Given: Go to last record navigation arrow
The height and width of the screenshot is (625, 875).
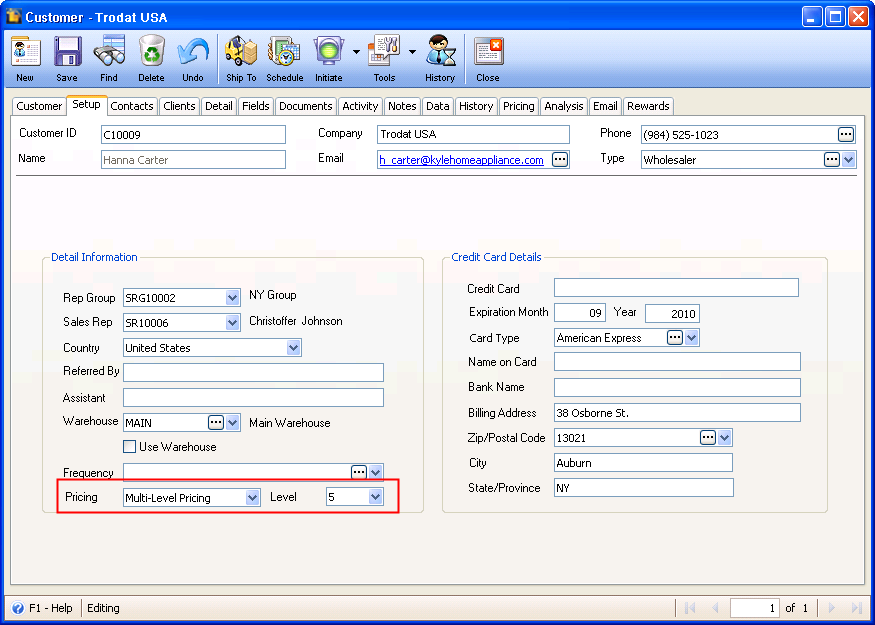Looking at the screenshot, I should point(857,608).
